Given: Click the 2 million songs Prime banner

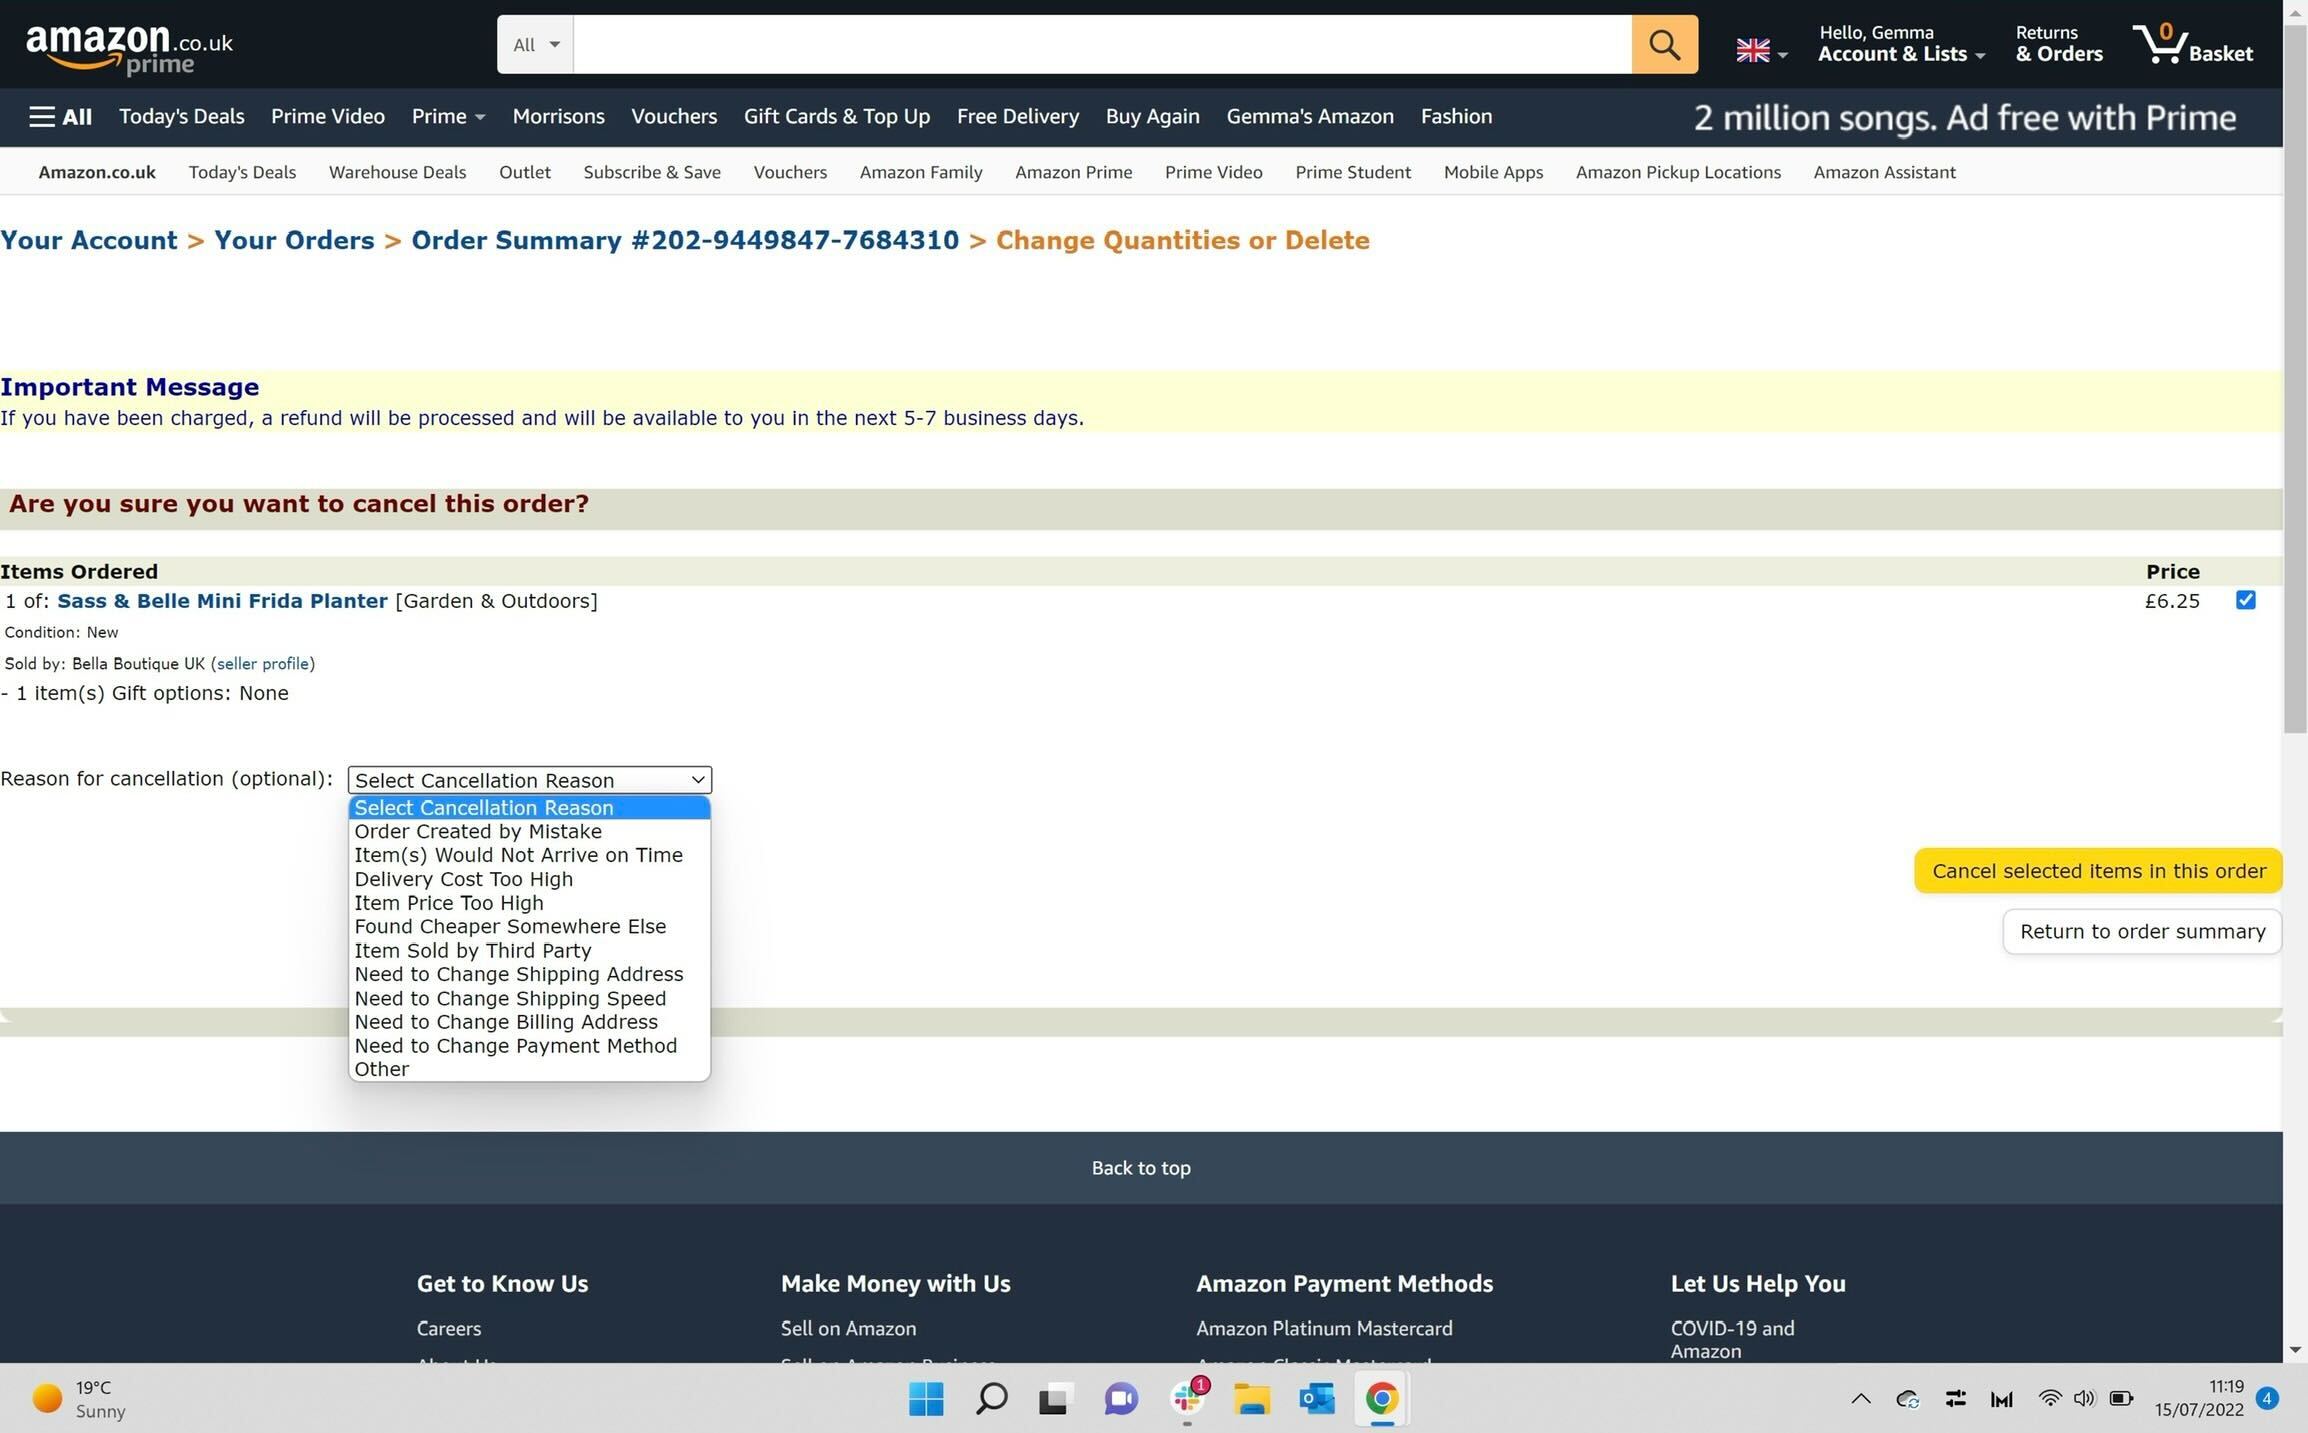Looking at the screenshot, I should tap(1964, 118).
